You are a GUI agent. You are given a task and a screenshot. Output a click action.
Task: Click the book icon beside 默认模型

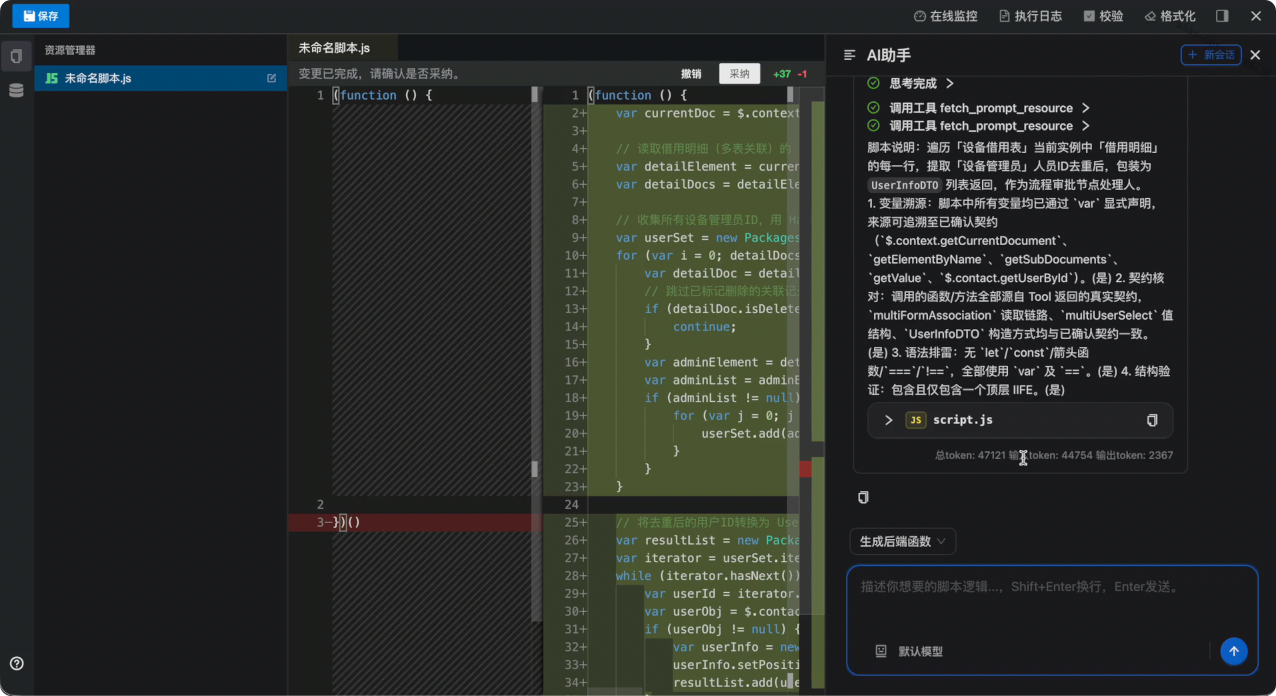[x=881, y=651]
